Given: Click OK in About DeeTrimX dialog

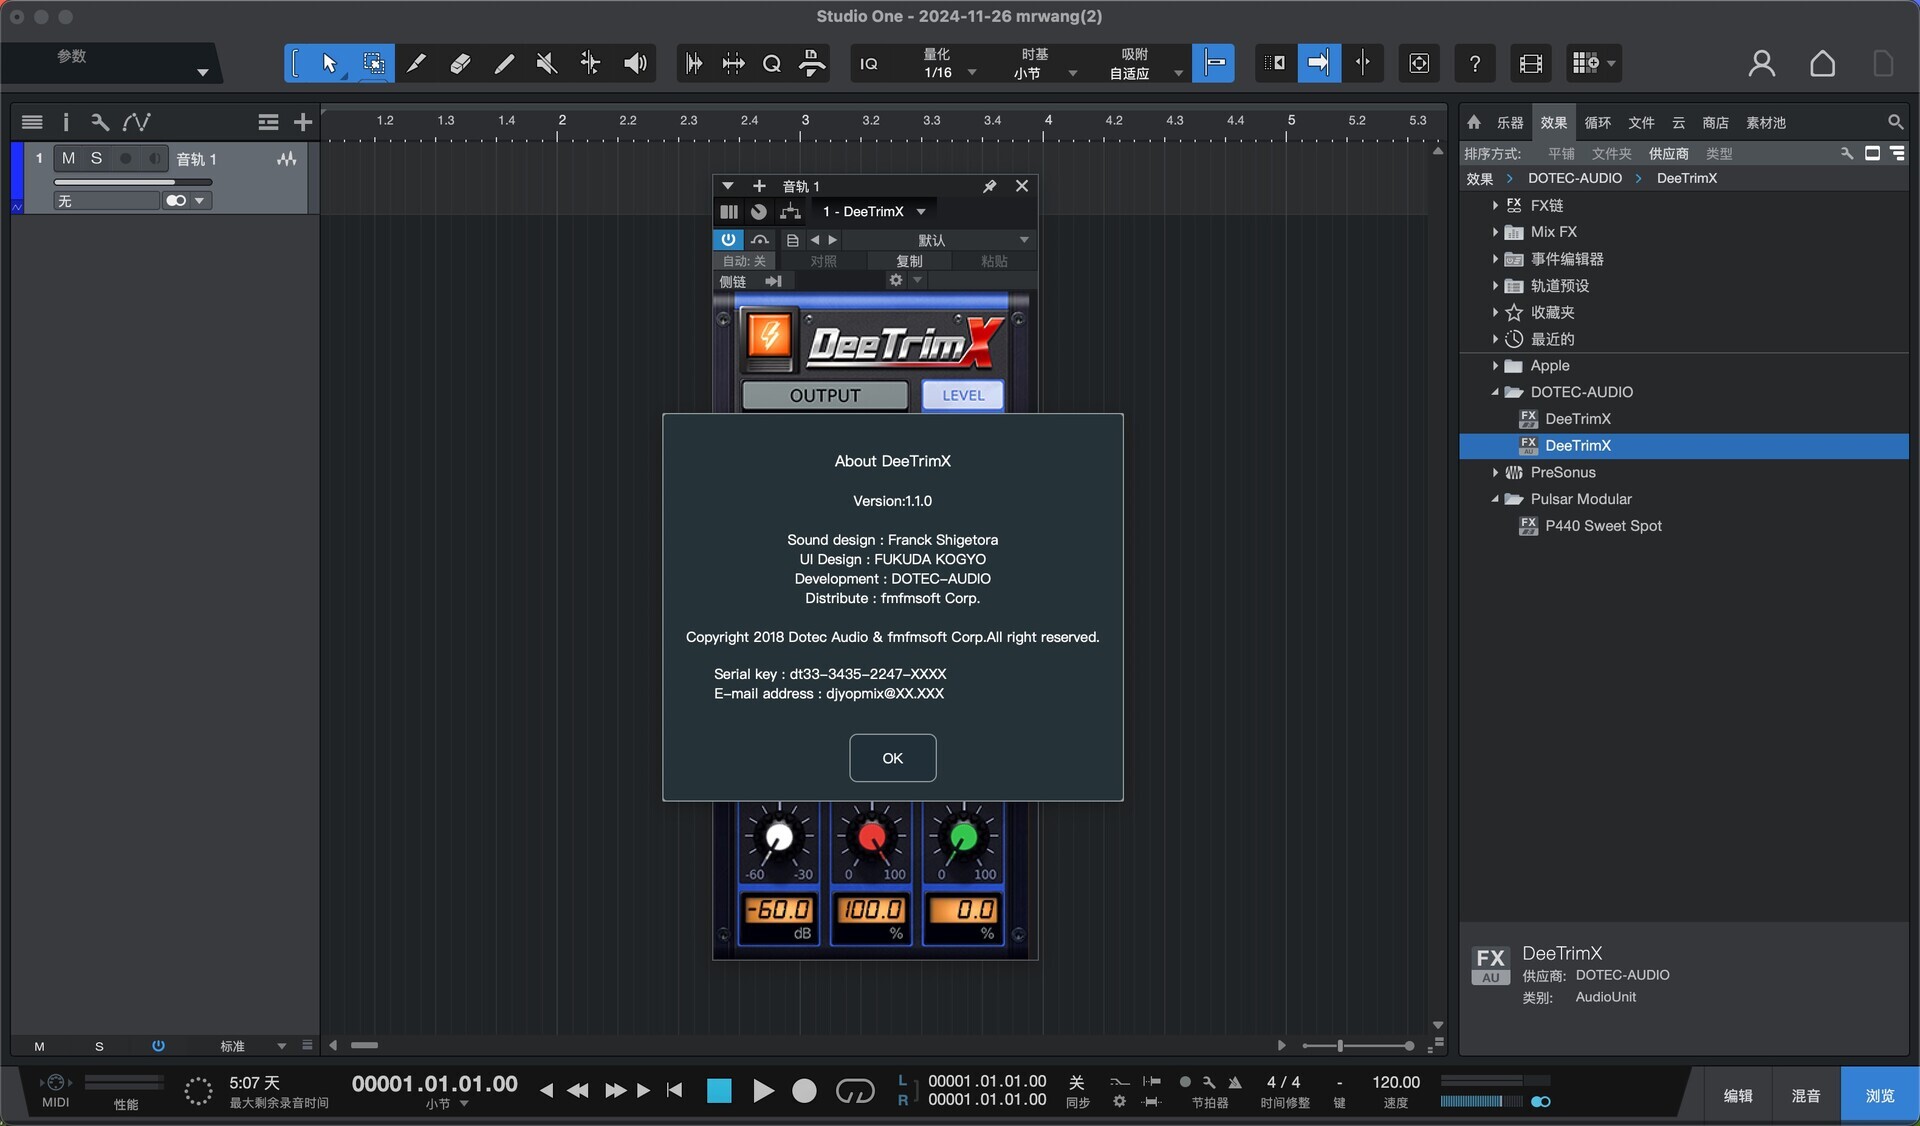Looking at the screenshot, I should (892, 758).
